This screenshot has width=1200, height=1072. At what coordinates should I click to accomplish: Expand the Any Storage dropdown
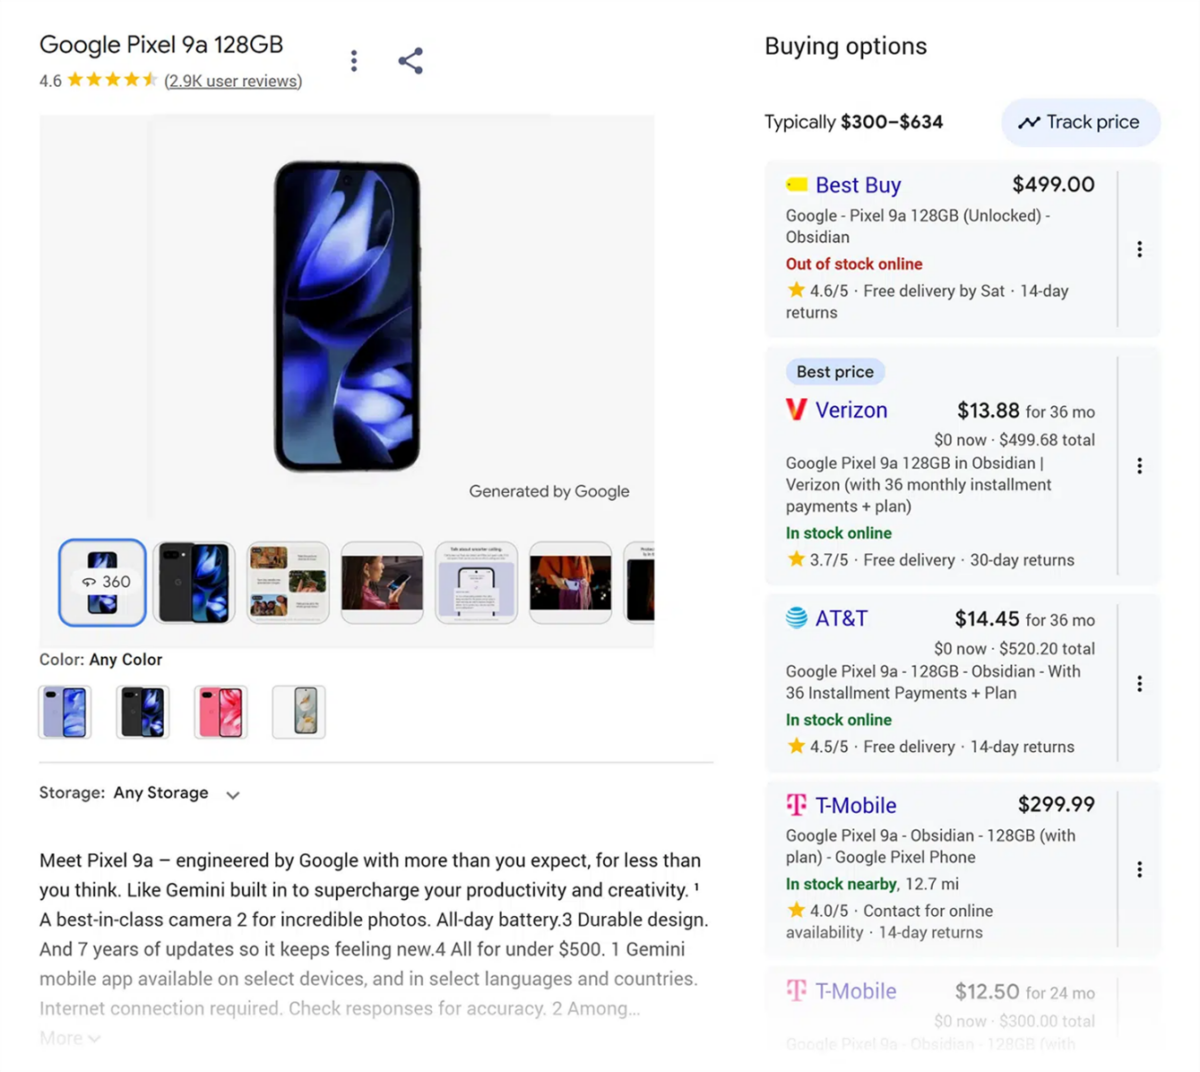[x=232, y=795]
